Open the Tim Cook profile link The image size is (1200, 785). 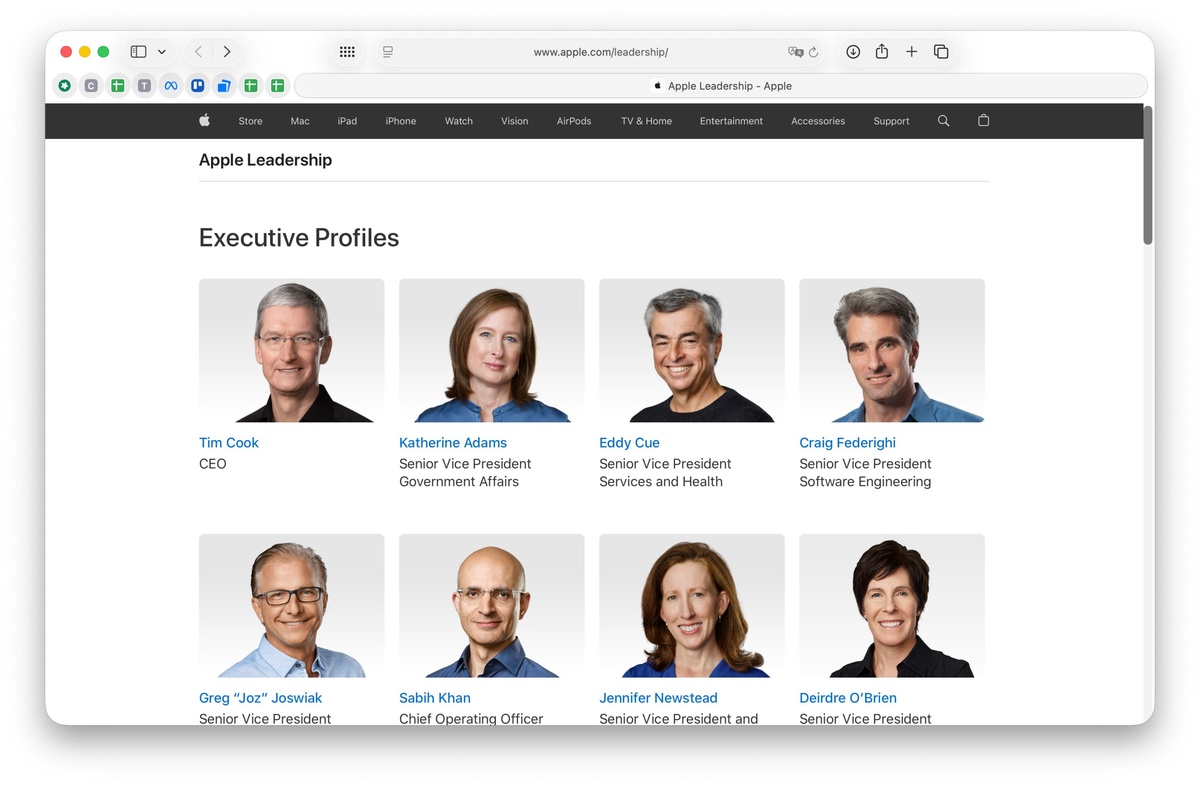pyautogui.click(x=229, y=443)
